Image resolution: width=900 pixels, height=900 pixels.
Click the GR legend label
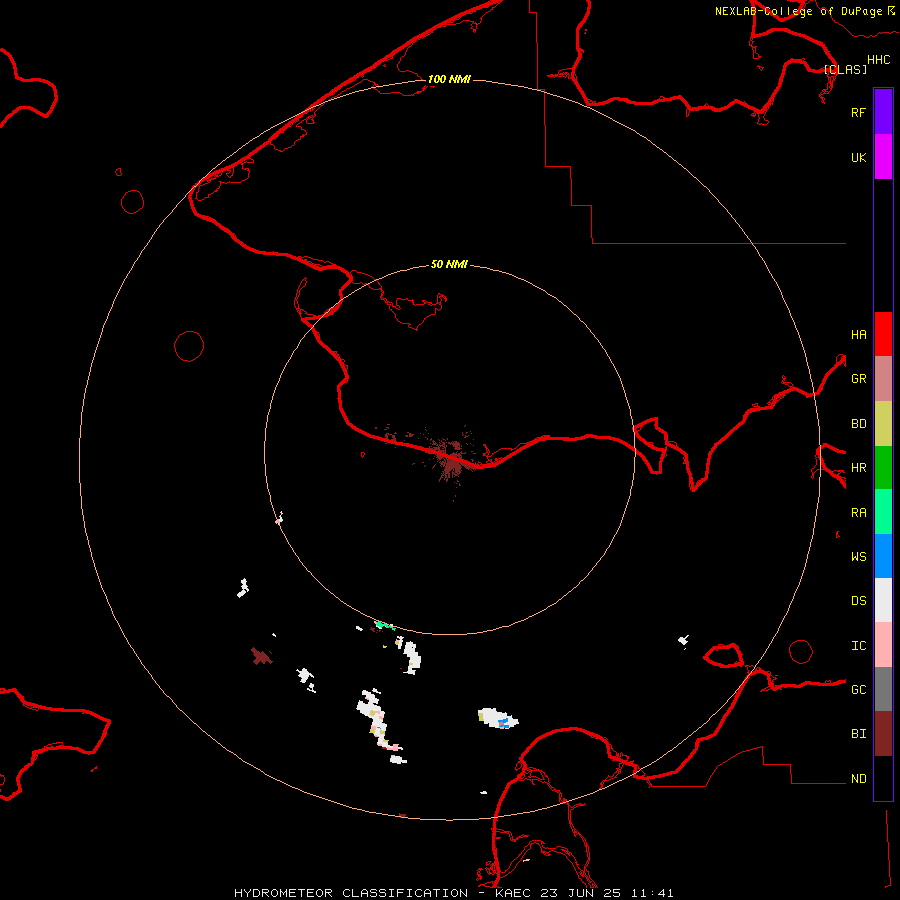(x=858, y=379)
